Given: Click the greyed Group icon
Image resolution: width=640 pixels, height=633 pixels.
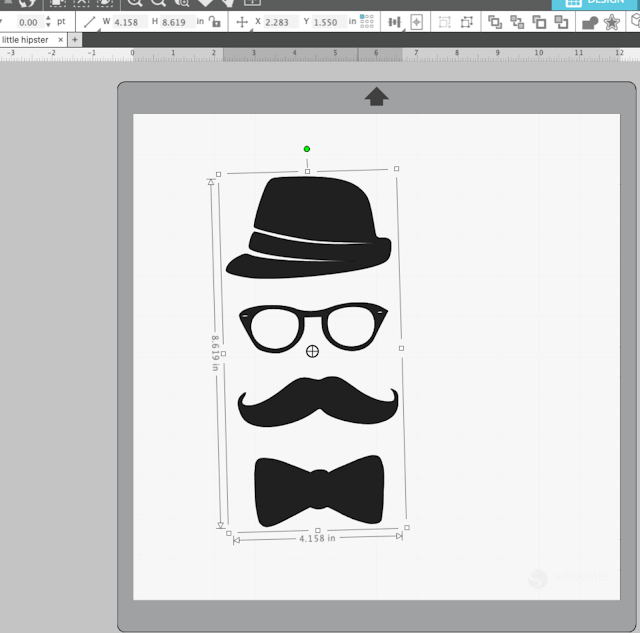Looking at the screenshot, I should coord(444,22).
